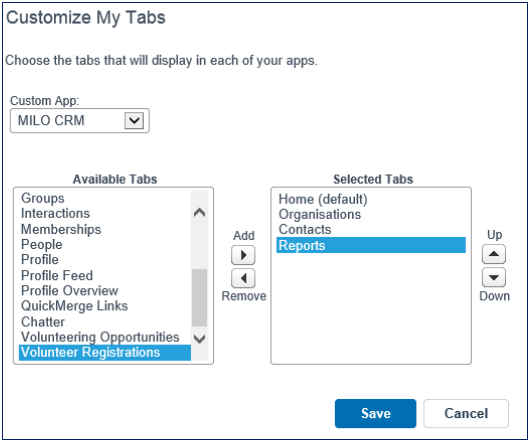Click Available Tabs scroll down arrow
The height and width of the screenshot is (443, 530).
point(200,339)
